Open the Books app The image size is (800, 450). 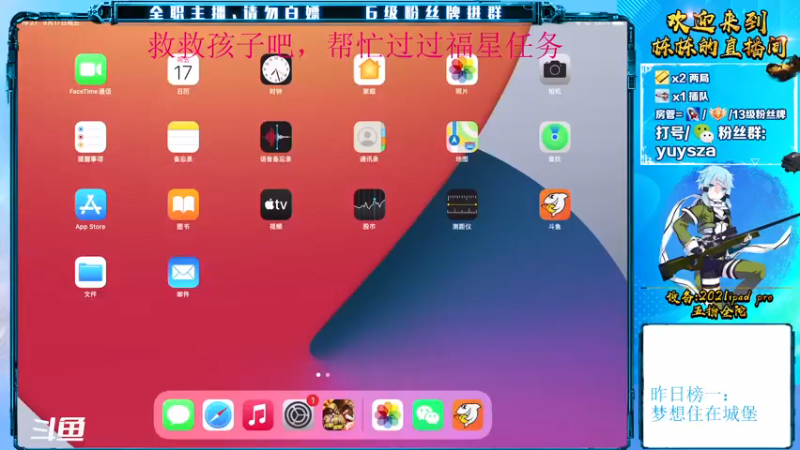(183, 205)
